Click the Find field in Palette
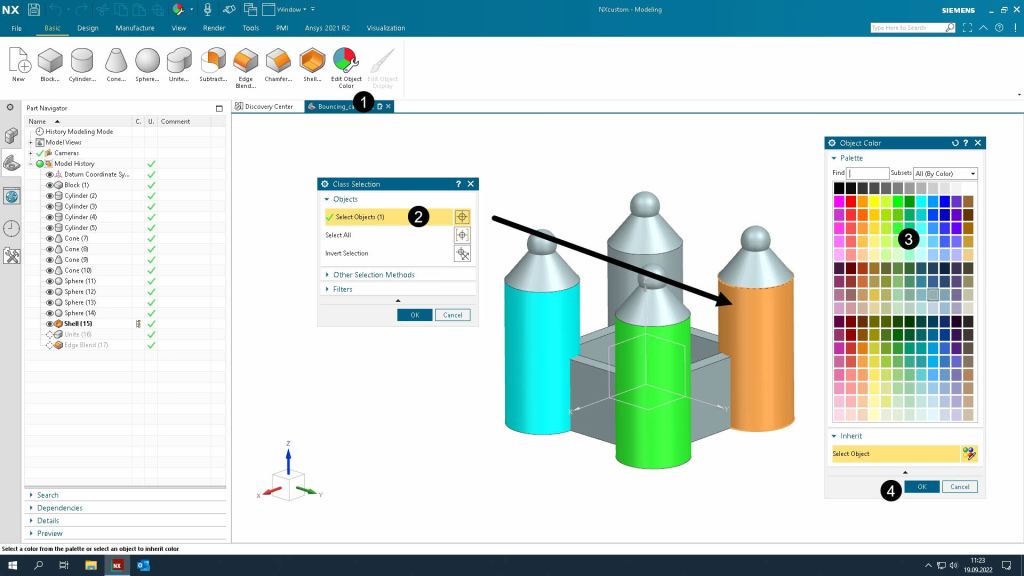Image resolution: width=1024 pixels, height=576 pixels. coord(868,174)
